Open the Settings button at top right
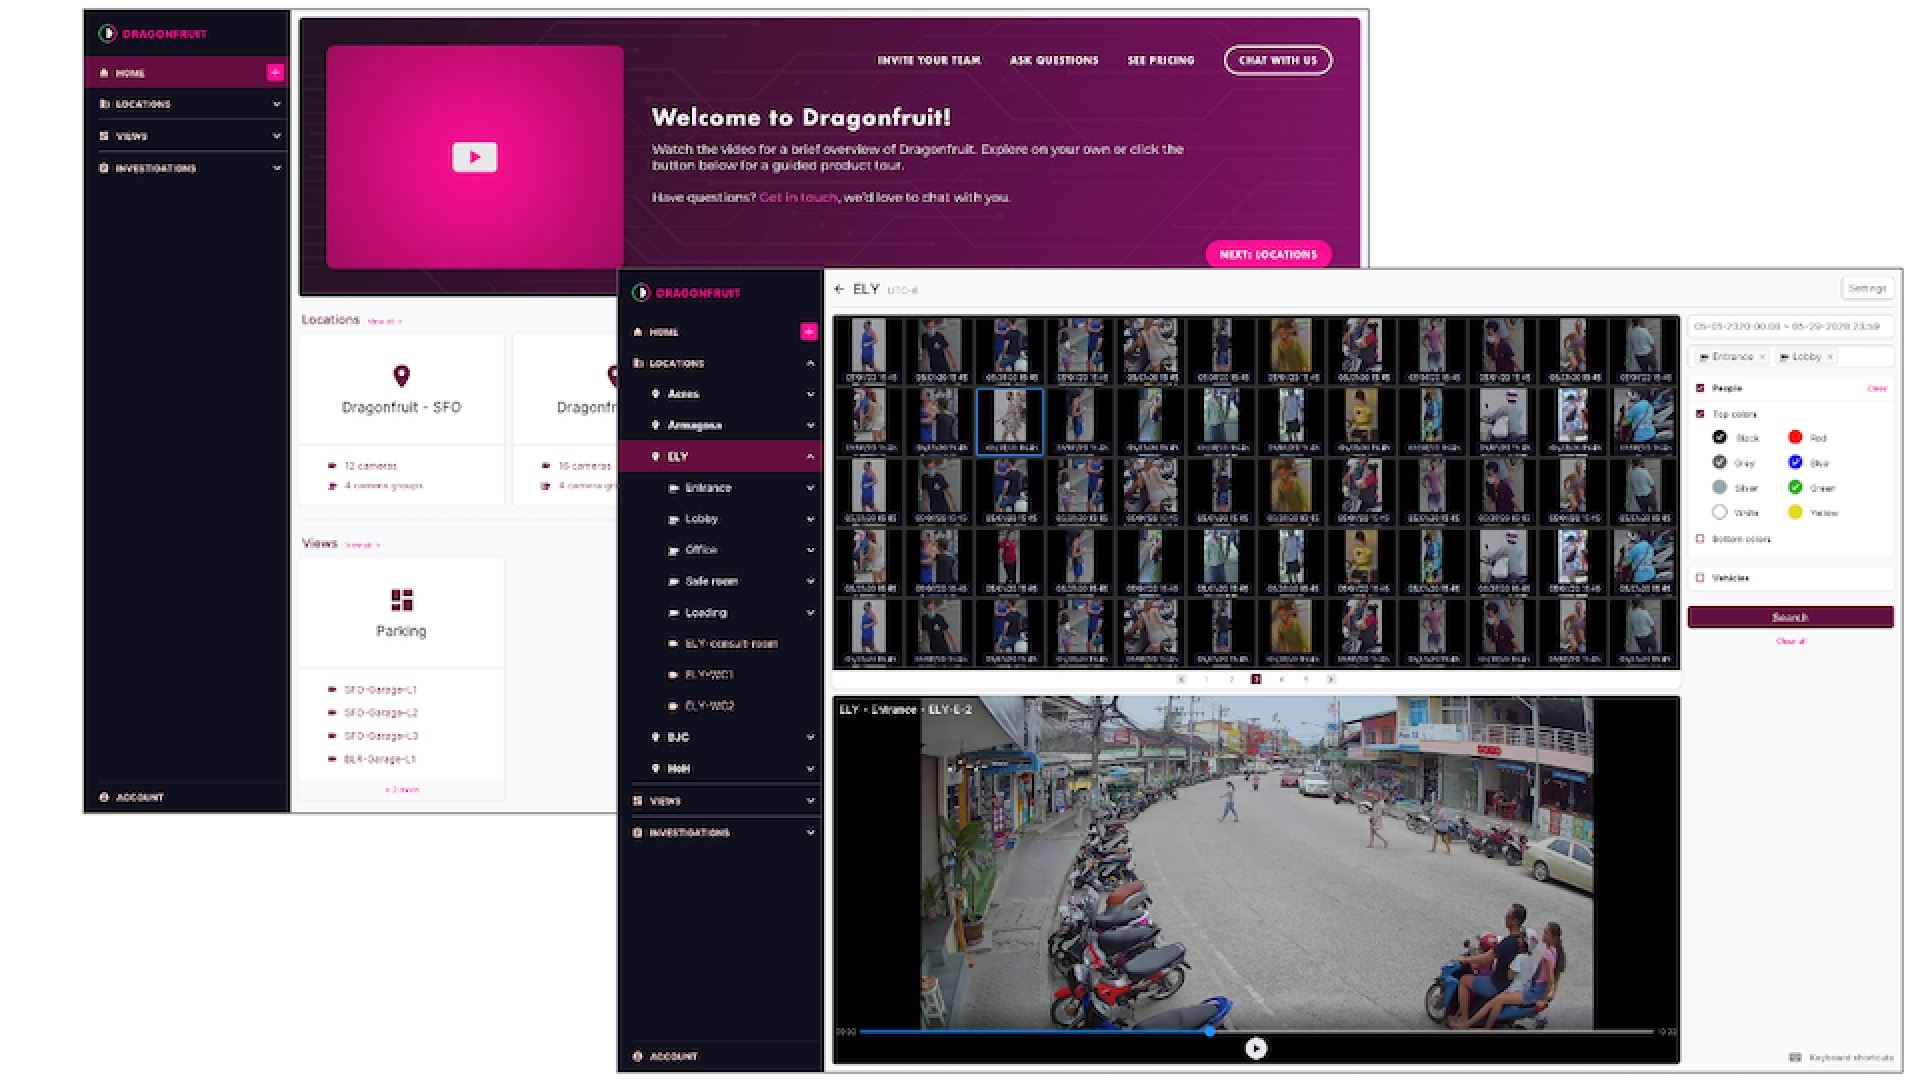The image size is (1920, 1080). click(1867, 288)
